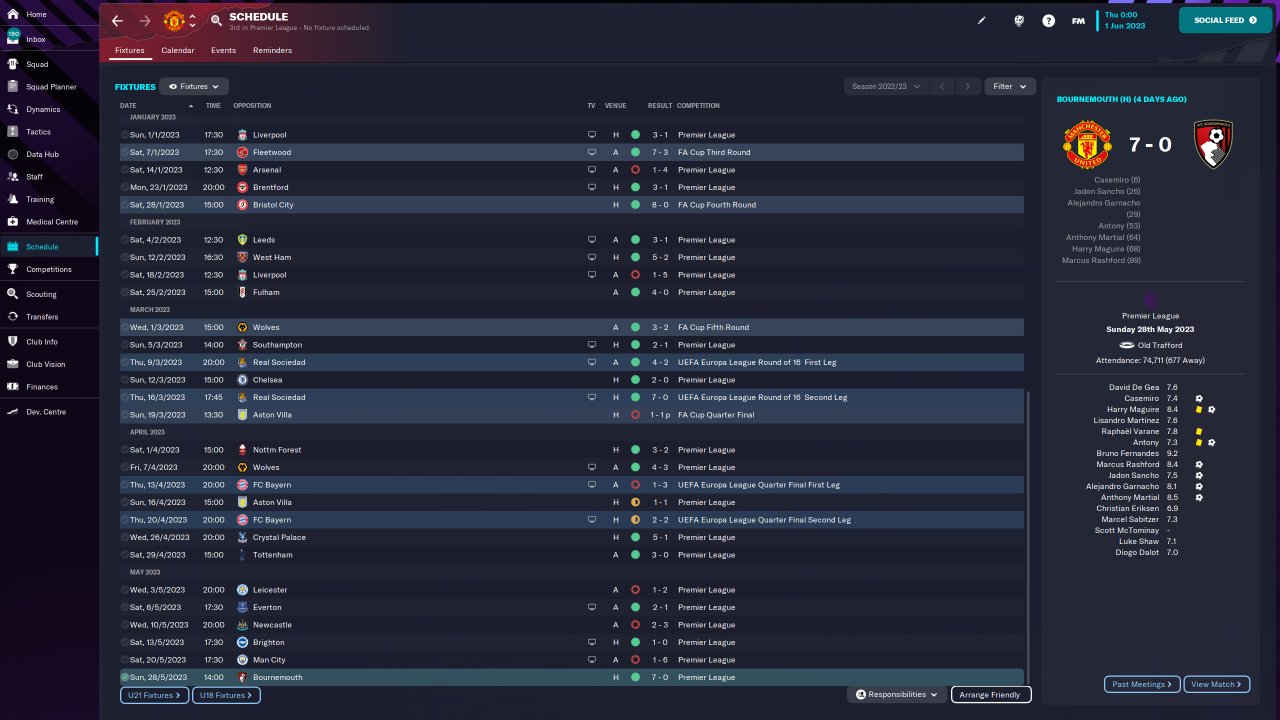The image size is (1280, 720).
Task: Sort by the Opposition column header
Action: pos(252,106)
